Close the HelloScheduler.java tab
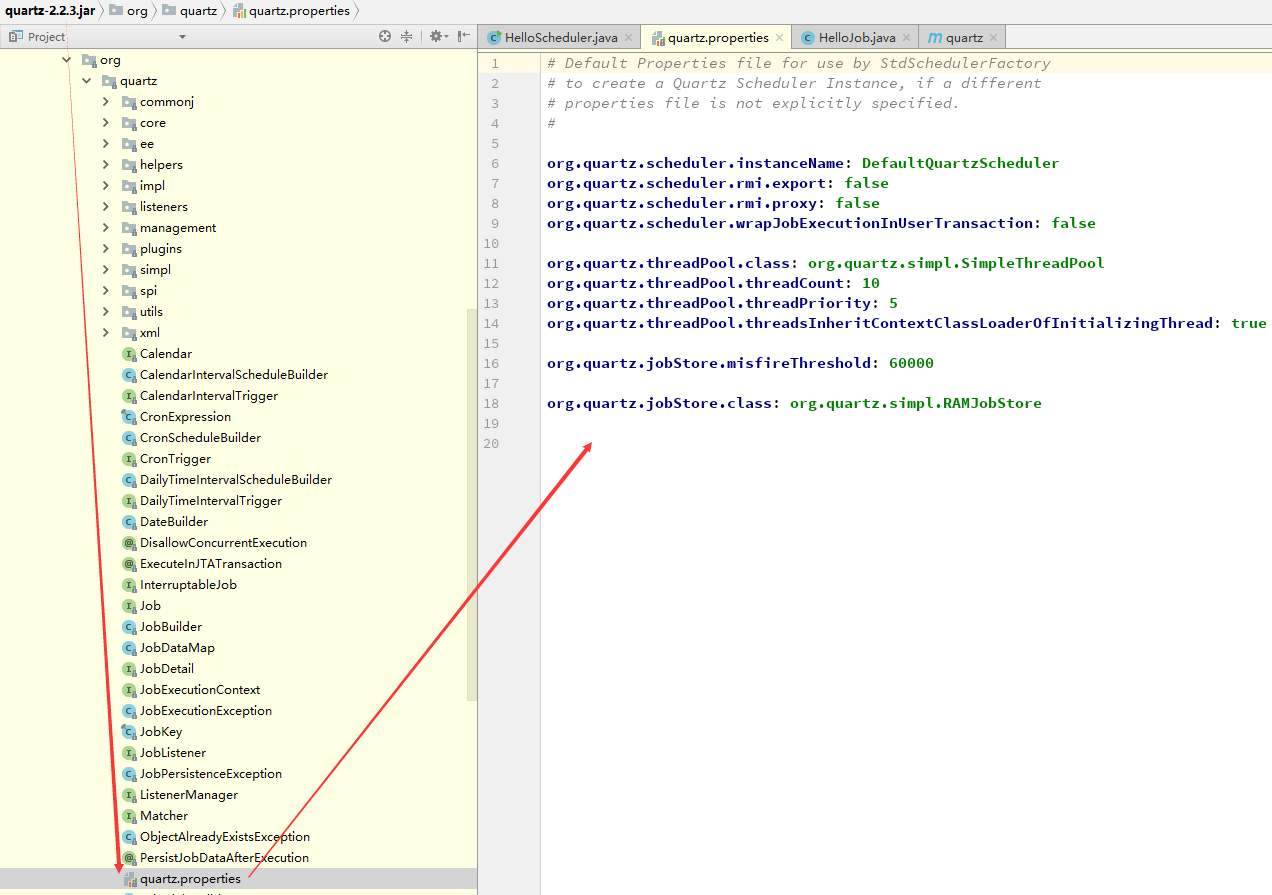Screen dimensions: 1272x895 [x=629, y=38]
